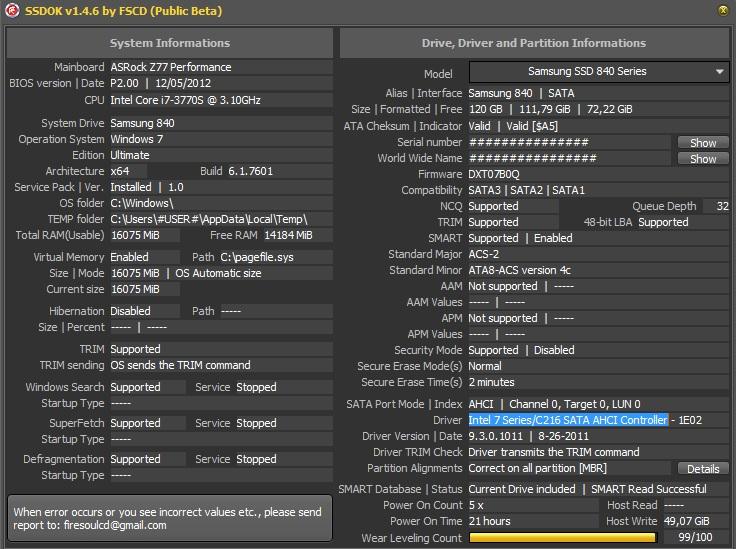
Task: Click Compatibility value SATA3 | SATA2 | SATA1
Action: pos(527,190)
